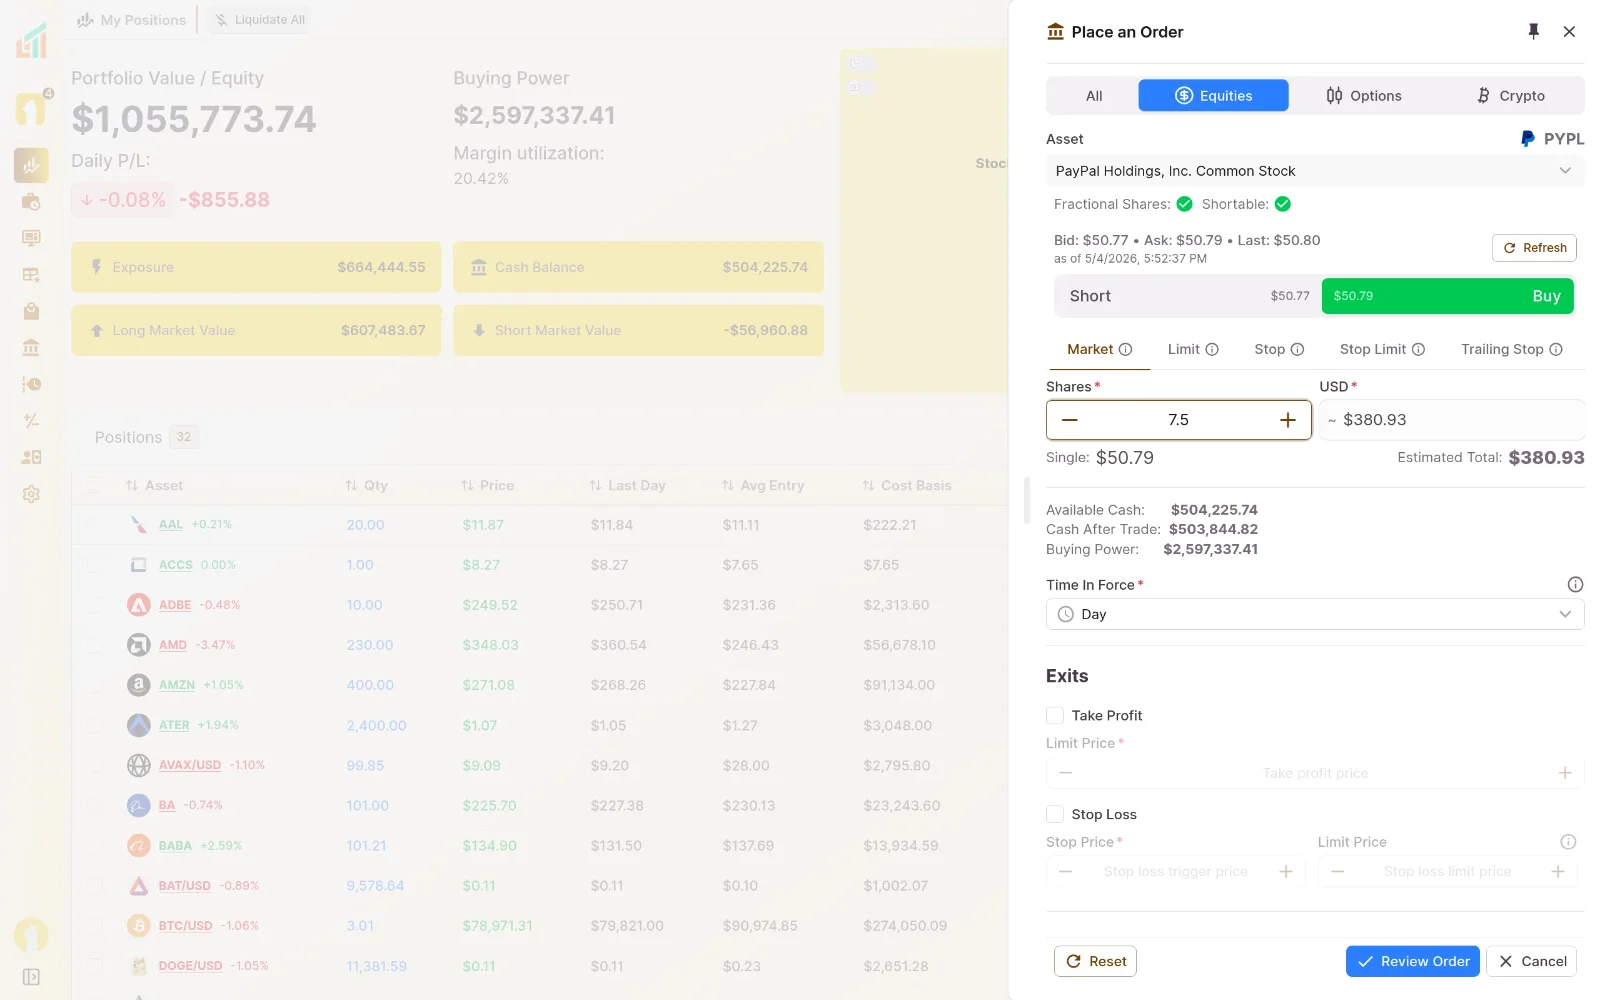Select the BABA row checkbox
Viewport: 1600px width, 1000px height.
[95, 846]
